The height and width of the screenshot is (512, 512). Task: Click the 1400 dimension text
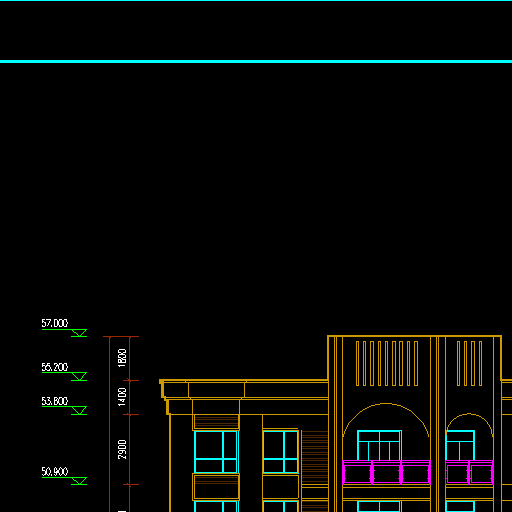coord(122,397)
